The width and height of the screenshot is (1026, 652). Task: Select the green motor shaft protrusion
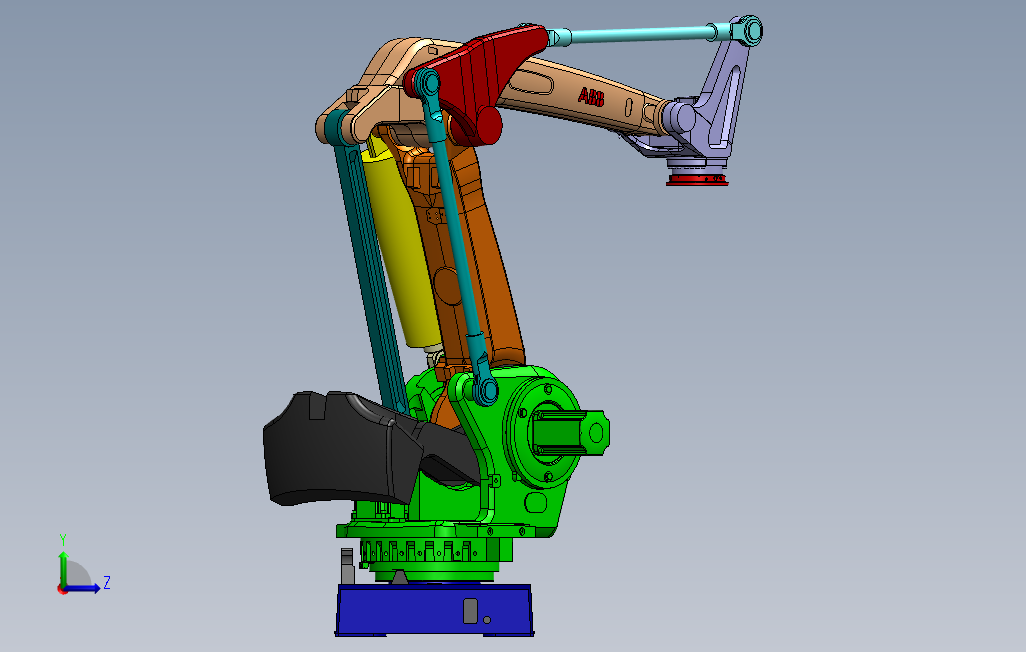pyautogui.click(x=571, y=432)
